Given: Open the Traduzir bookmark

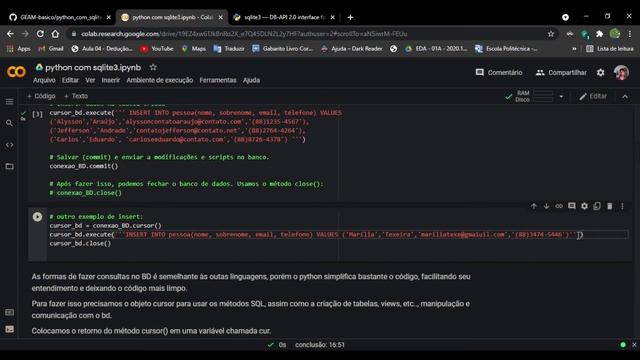Looking at the screenshot, I should (229, 49).
